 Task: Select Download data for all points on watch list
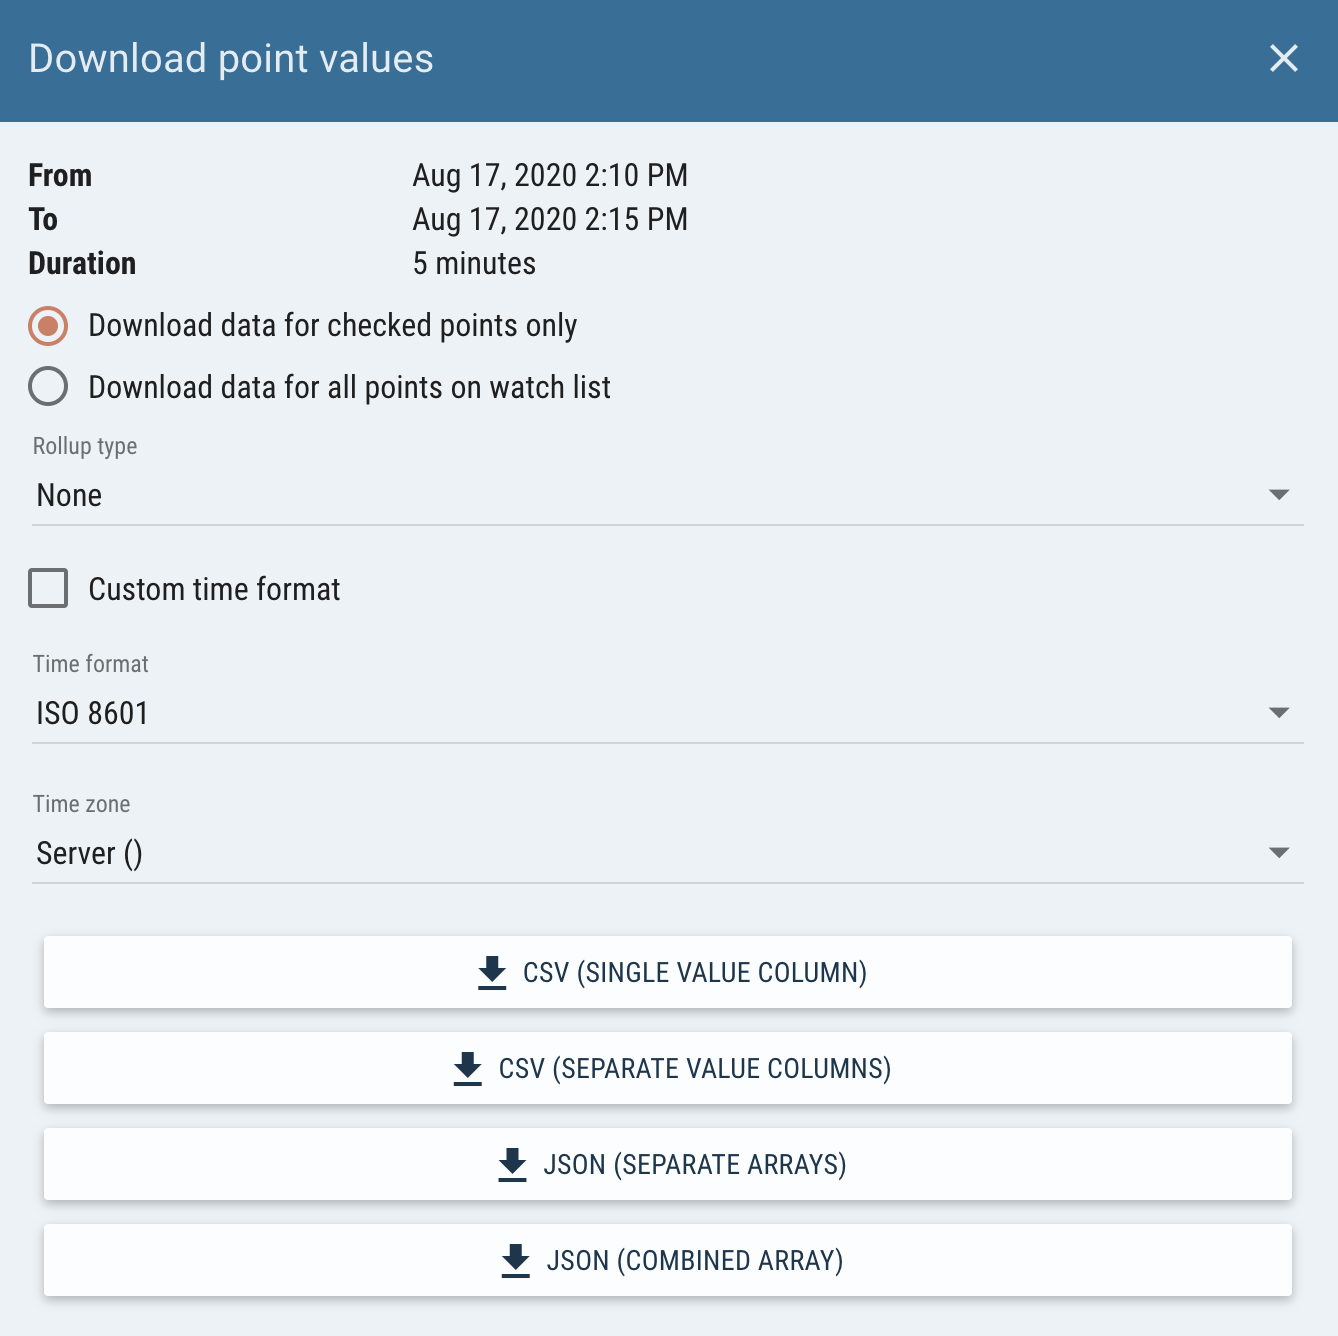(x=48, y=387)
